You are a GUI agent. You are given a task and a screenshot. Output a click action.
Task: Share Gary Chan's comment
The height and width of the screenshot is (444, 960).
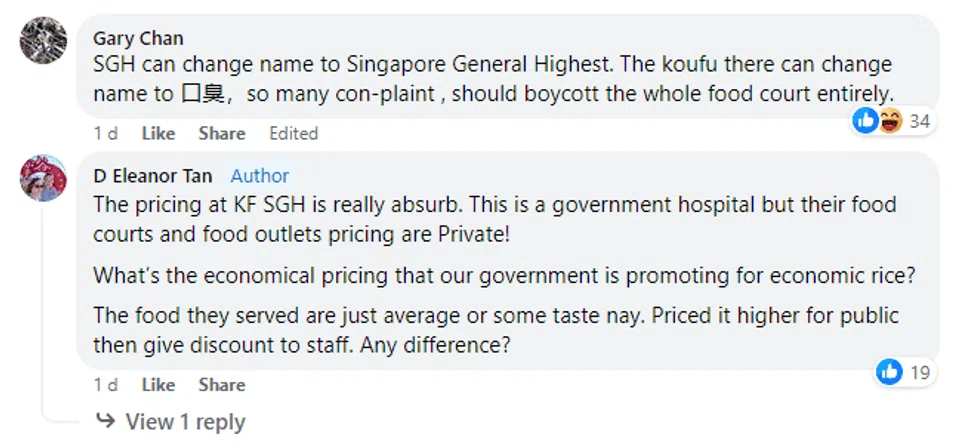(x=221, y=133)
